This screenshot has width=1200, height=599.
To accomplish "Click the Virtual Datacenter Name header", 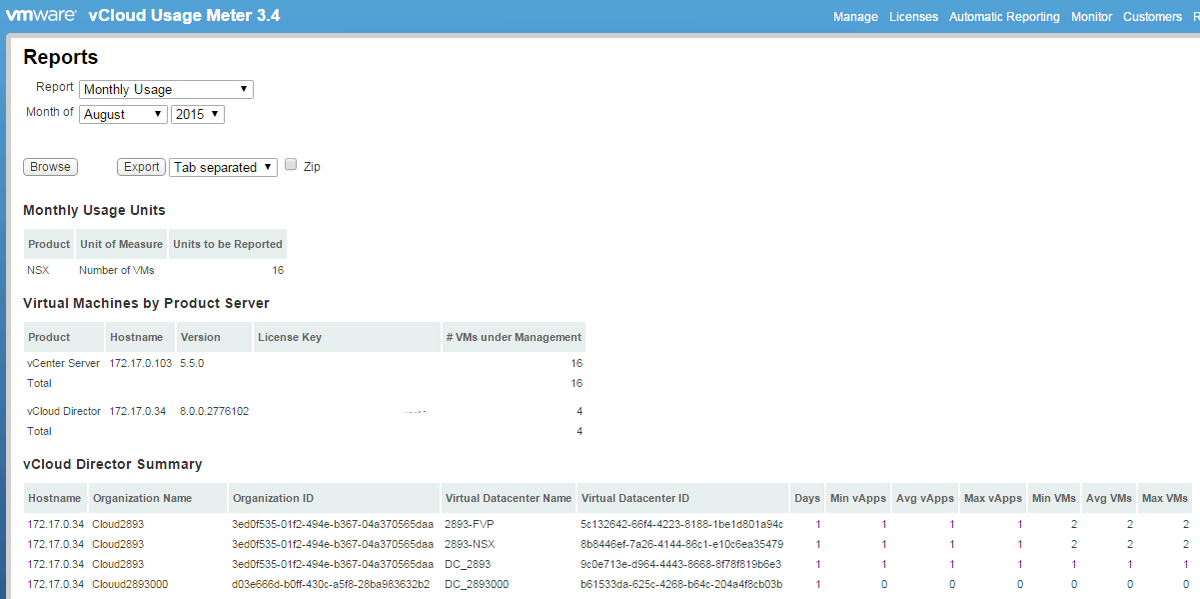I will (x=509, y=498).
